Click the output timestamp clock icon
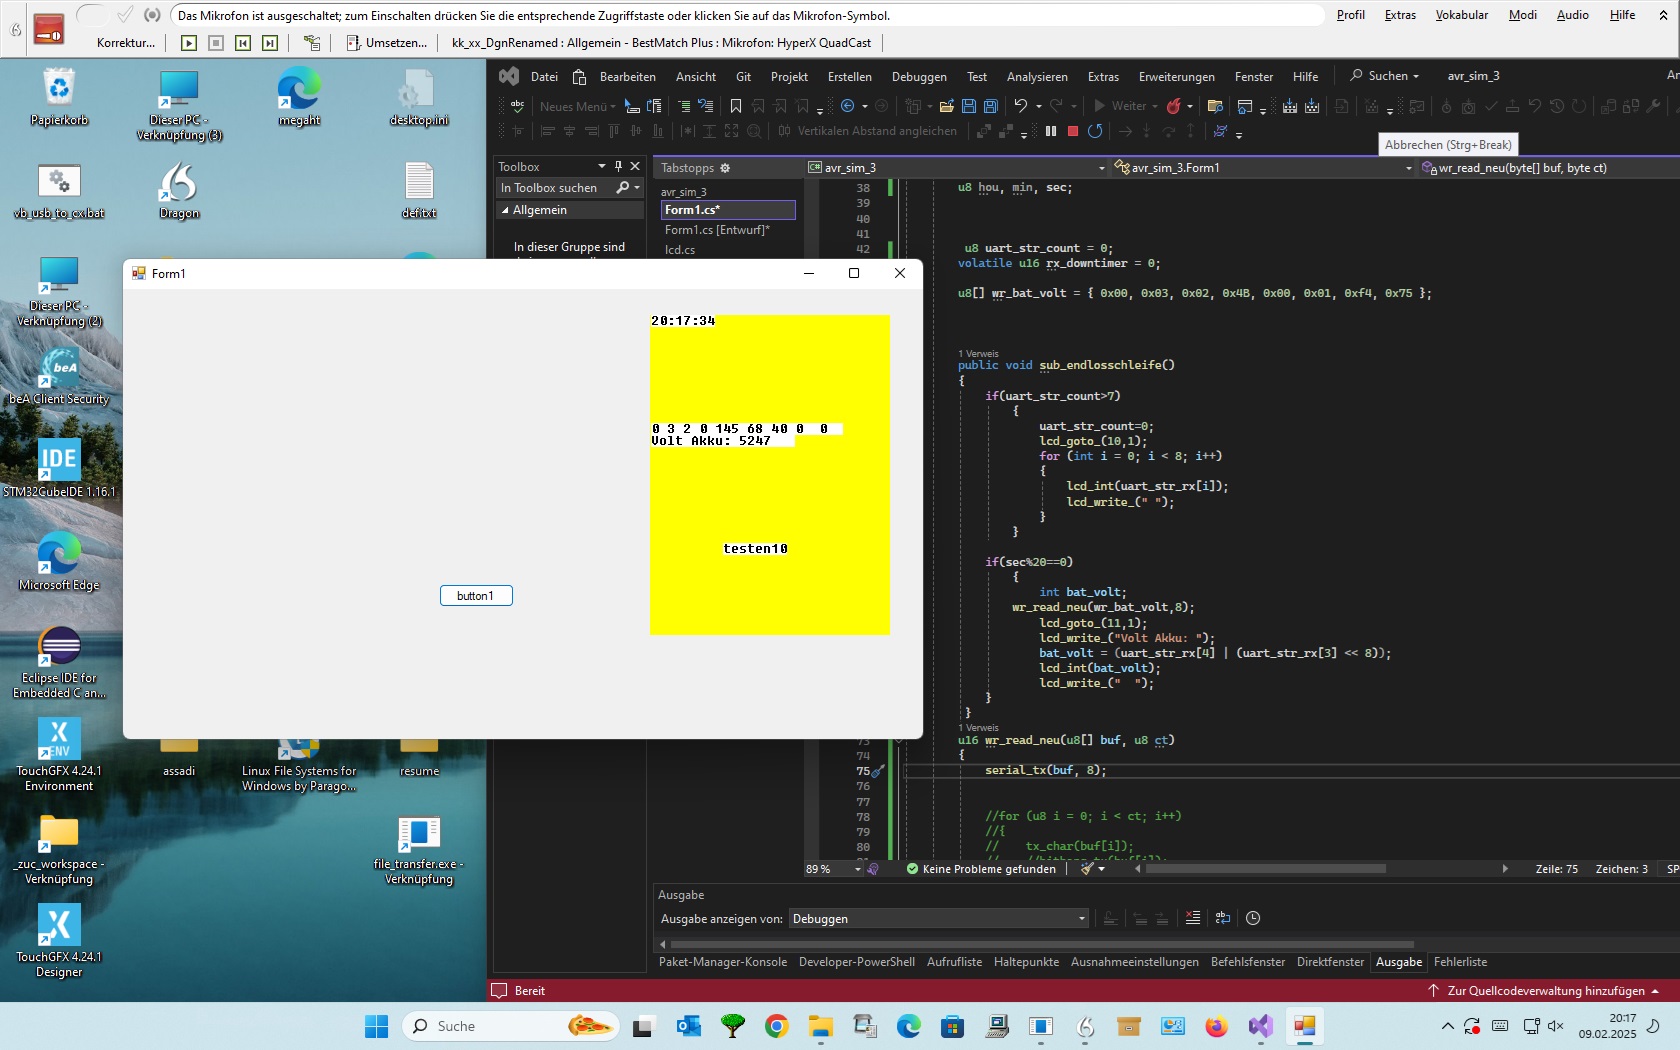1680x1050 pixels. click(x=1253, y=918)
